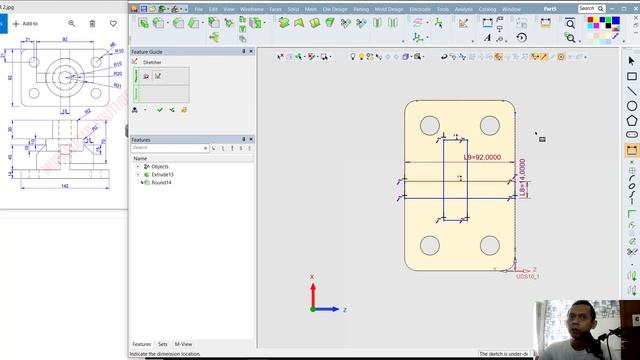Collapse the Extrude13 tree node
The image size is (640, 360).
pos(138,175)
